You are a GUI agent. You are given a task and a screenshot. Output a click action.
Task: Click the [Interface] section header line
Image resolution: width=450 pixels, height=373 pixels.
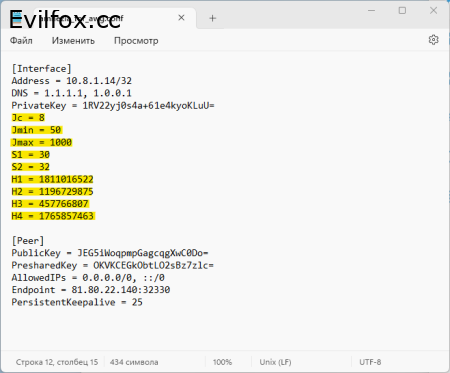(41, 69)
